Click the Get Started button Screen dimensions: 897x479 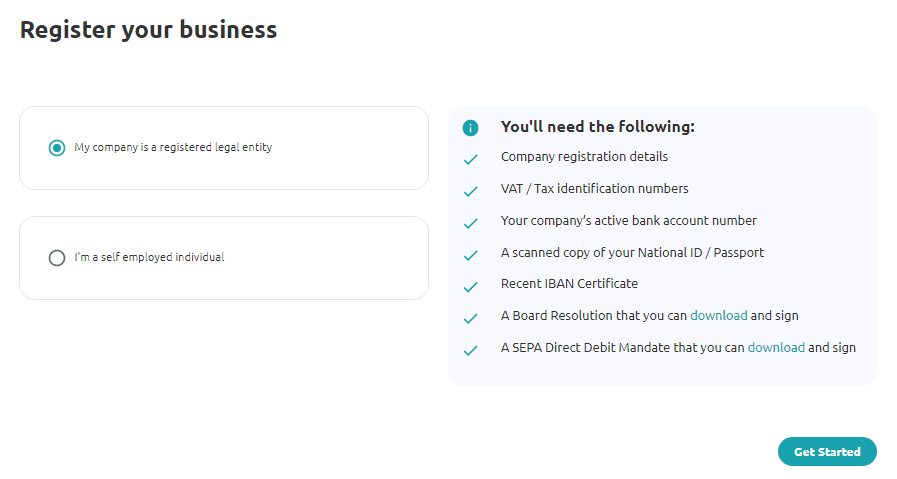coord(827,452)
